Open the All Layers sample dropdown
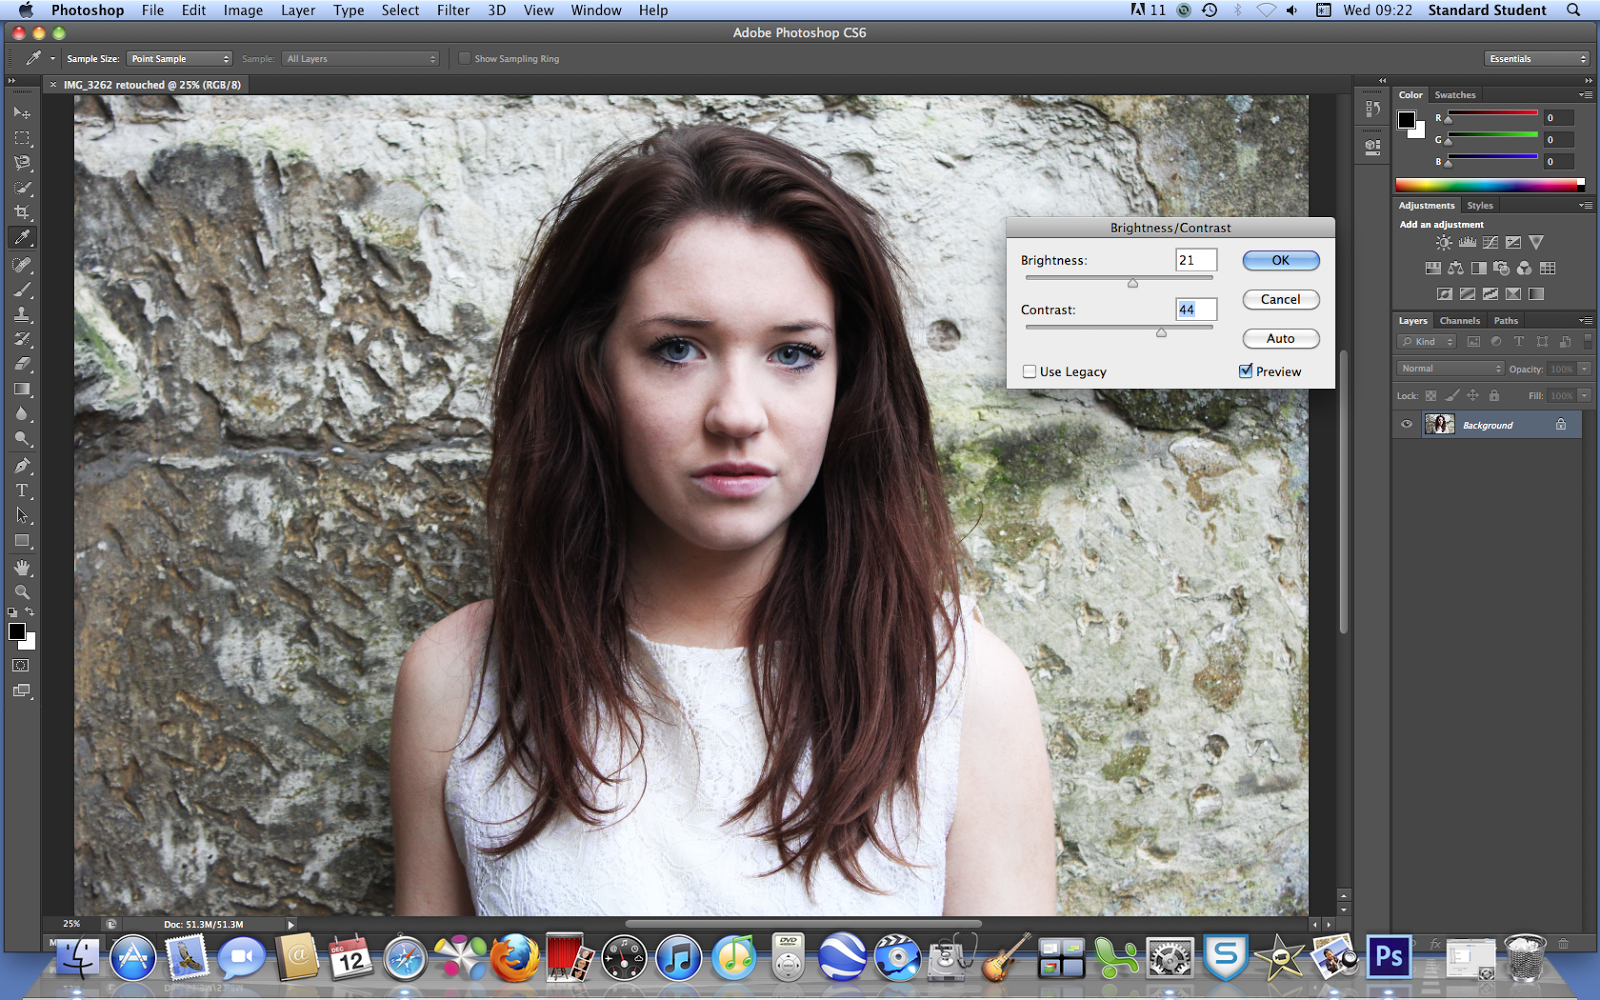 (x=361, y=59)
